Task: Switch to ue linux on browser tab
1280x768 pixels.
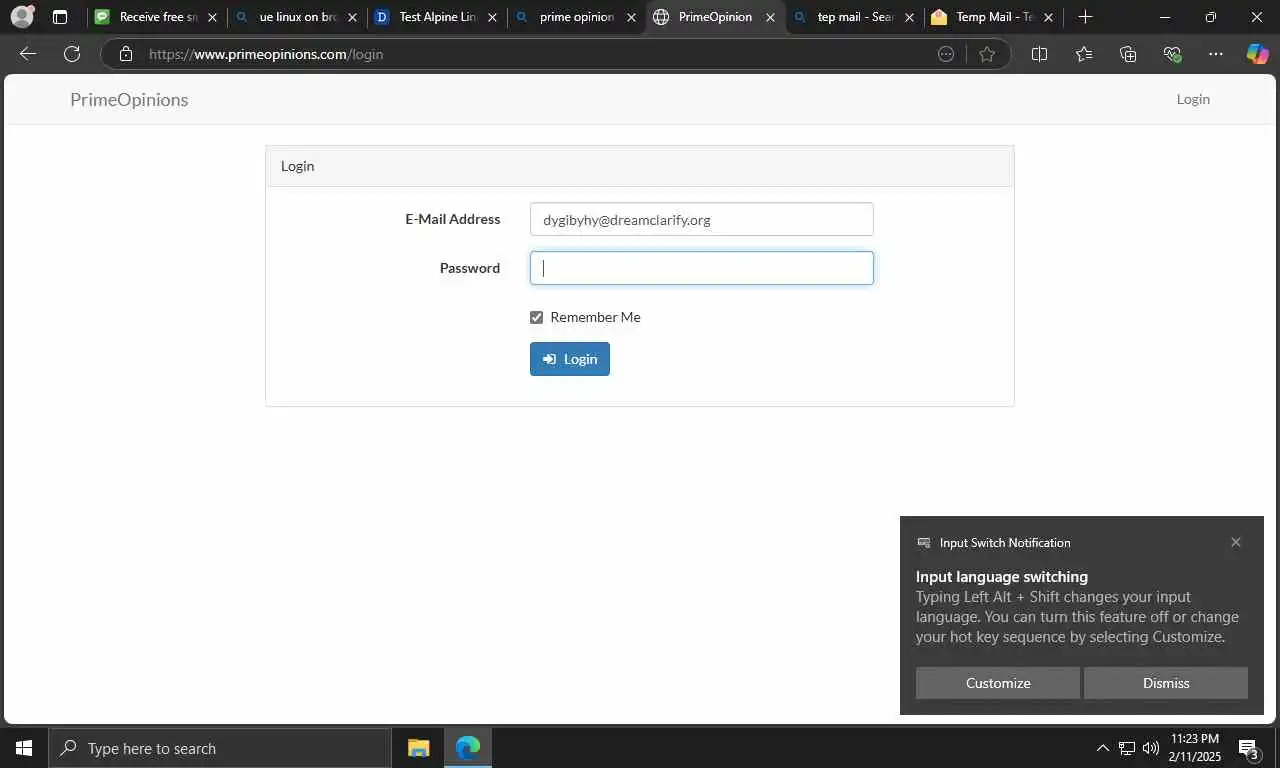Action: [295, 17]
